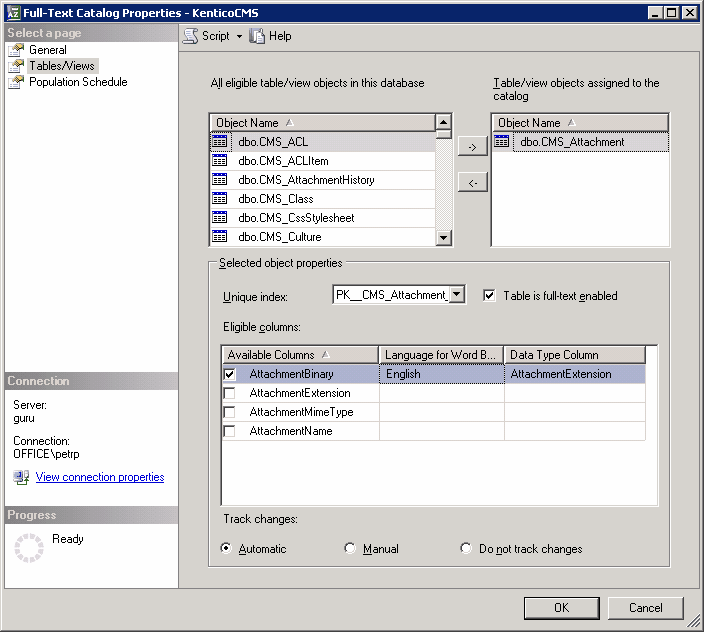Click the connection properties computer icon
The width and height of the screenshot is (704, 632).
21,477
